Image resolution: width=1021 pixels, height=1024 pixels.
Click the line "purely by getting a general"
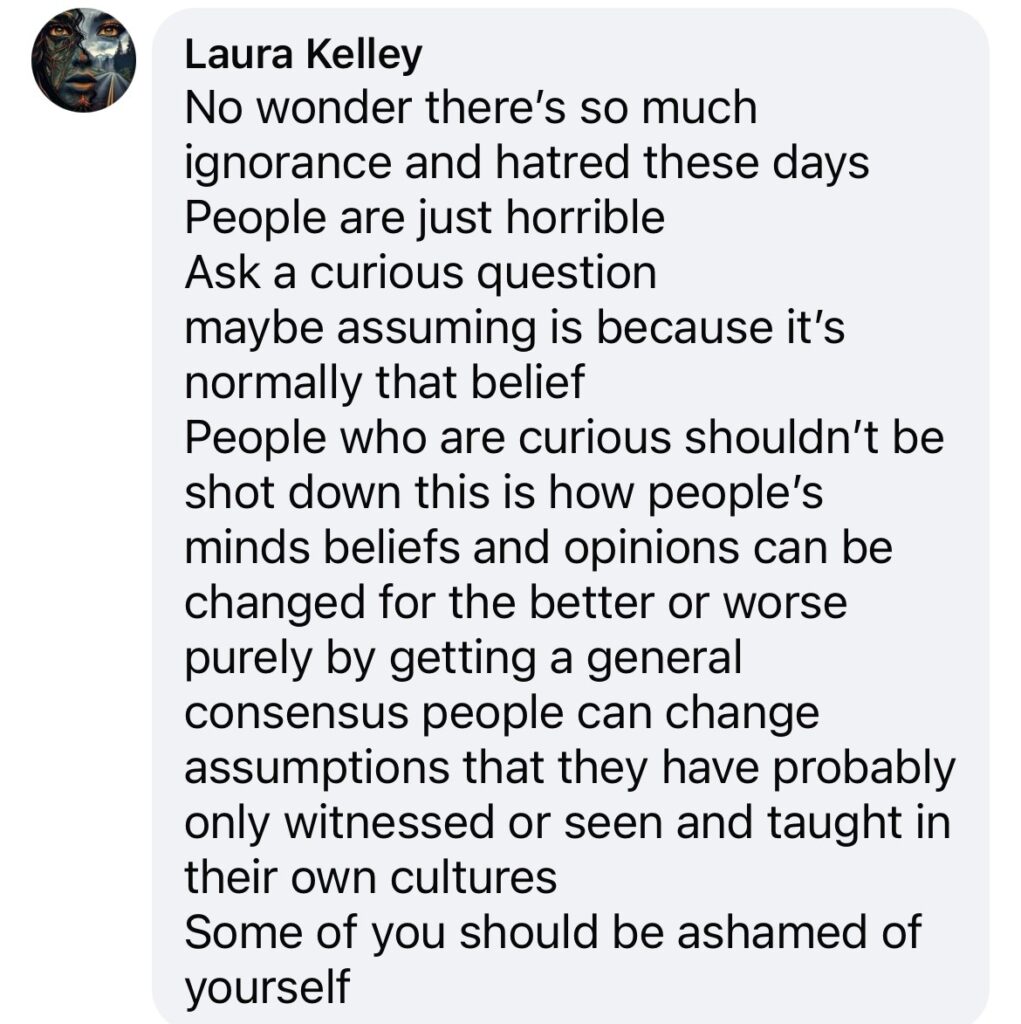coord(463,658)
